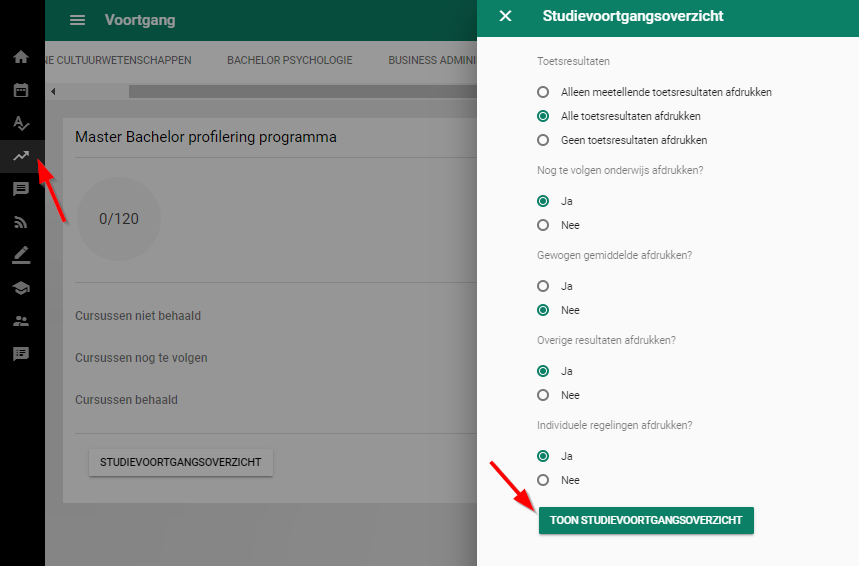Screen dimensions: 859x566
Task: Click Toon Studievoortgangsoverzicht button
Action: tap(646, 520)
